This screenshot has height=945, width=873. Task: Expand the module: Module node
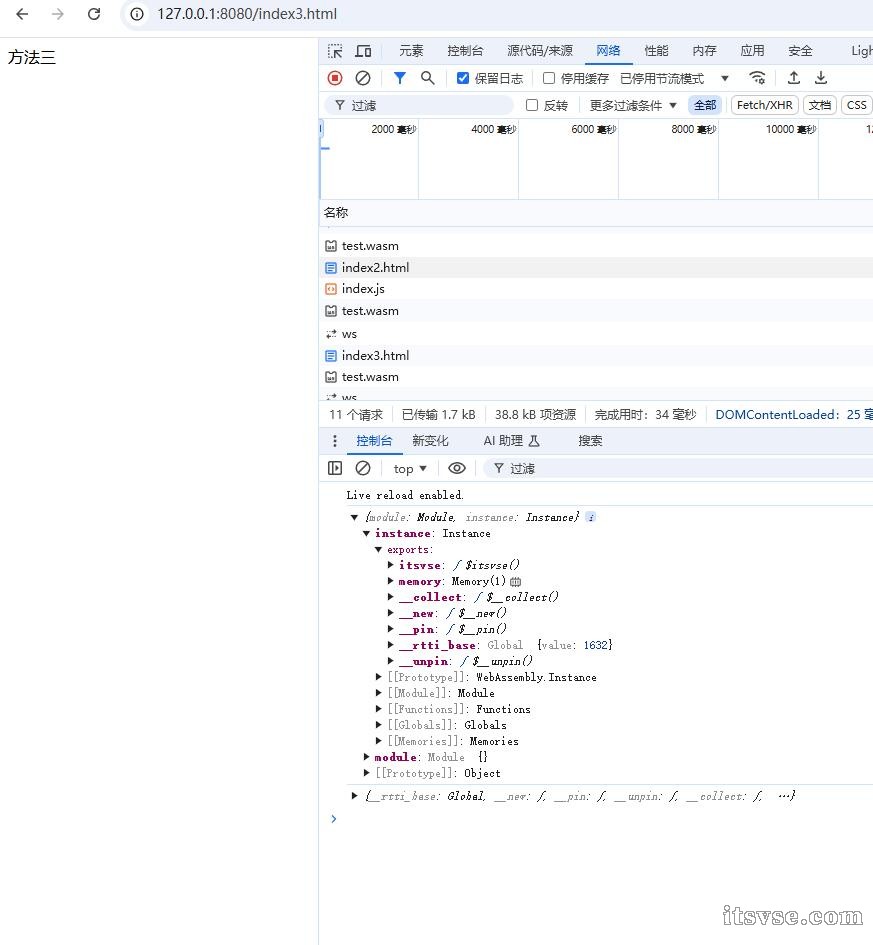366,757
